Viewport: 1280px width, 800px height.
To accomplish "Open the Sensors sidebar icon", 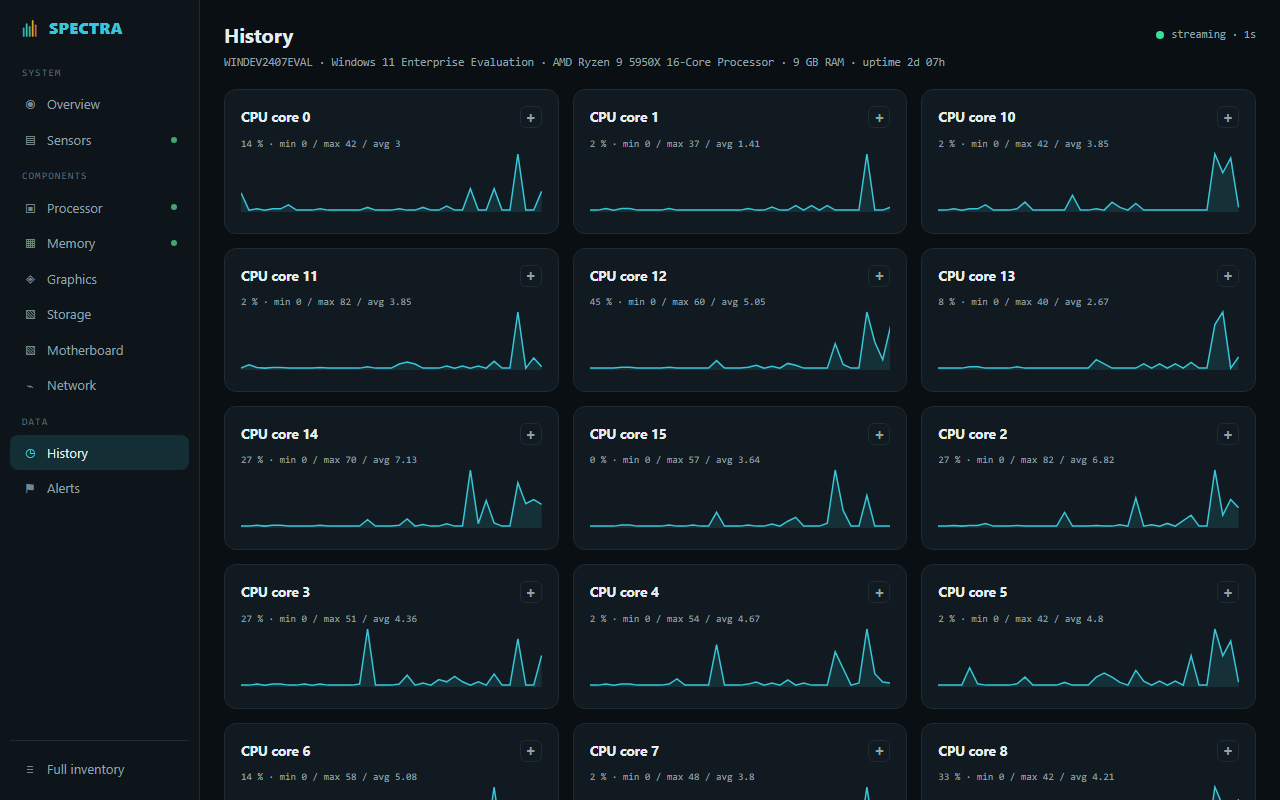I will (30, 140).
